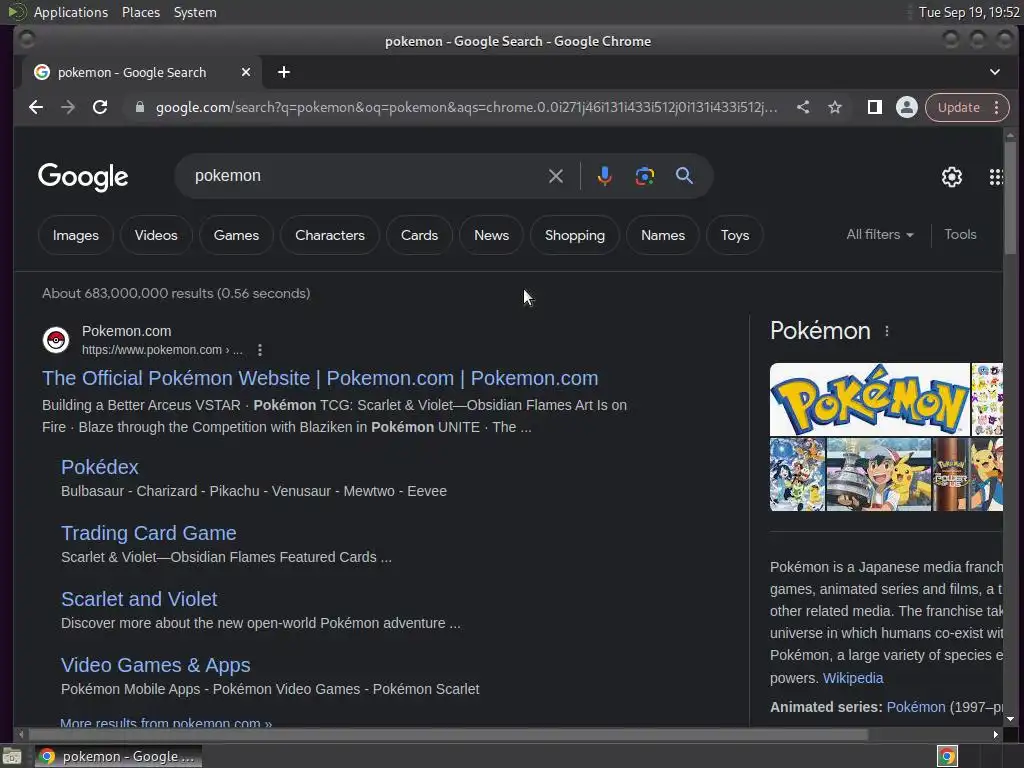Click the Update button in Chrome

[959, 107]
